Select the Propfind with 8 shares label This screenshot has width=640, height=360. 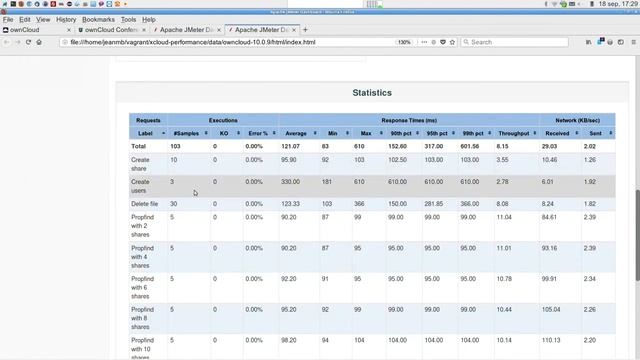point(142,318)
